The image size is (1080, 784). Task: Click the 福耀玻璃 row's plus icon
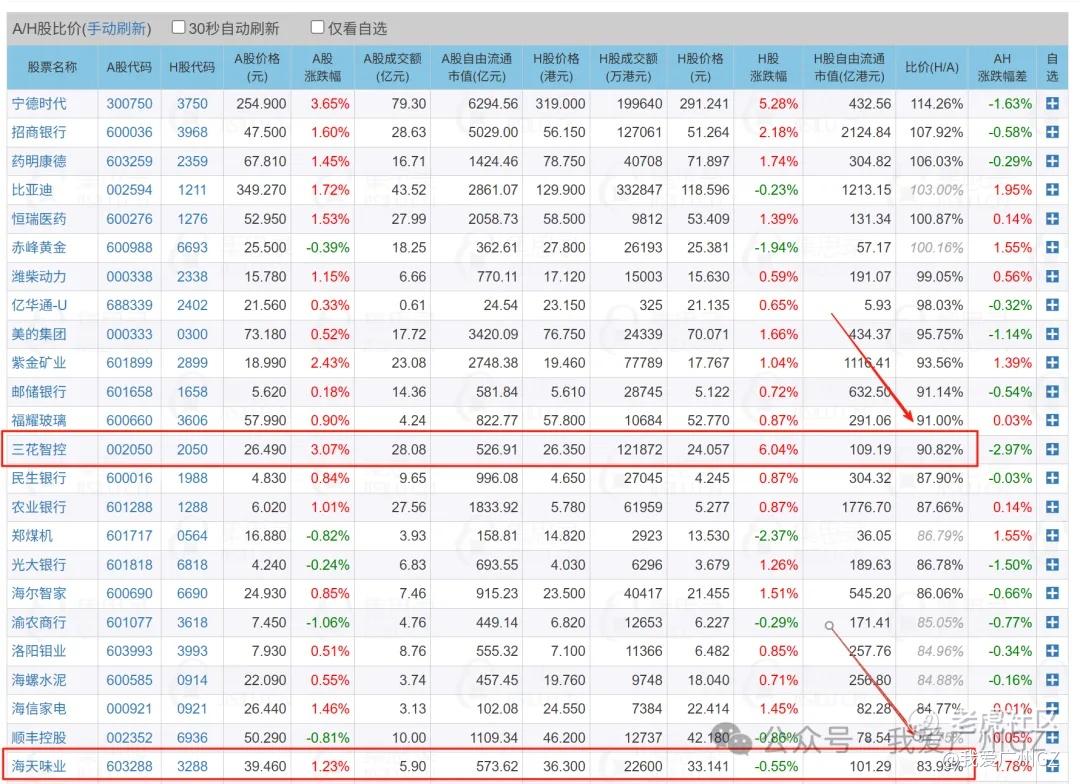coord(1052,420)
